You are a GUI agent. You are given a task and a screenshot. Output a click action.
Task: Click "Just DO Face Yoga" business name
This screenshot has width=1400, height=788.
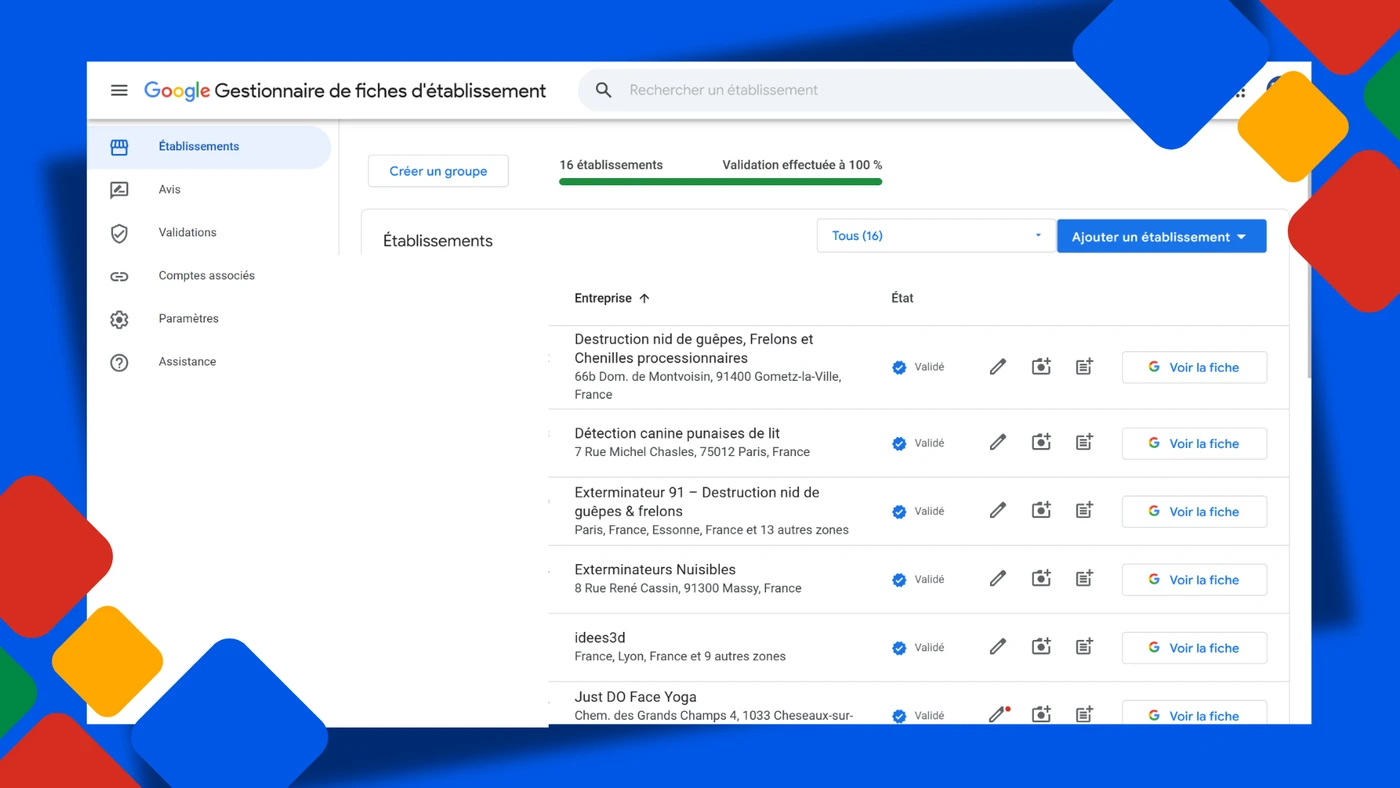[x=635, y=697]
